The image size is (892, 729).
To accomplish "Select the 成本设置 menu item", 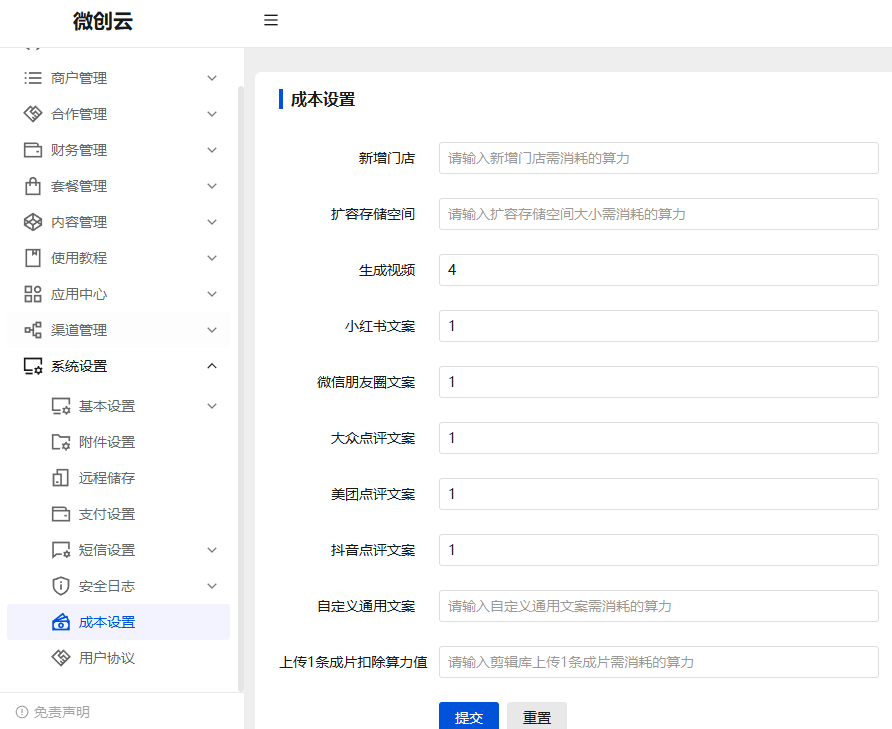I will pos(118,622).
